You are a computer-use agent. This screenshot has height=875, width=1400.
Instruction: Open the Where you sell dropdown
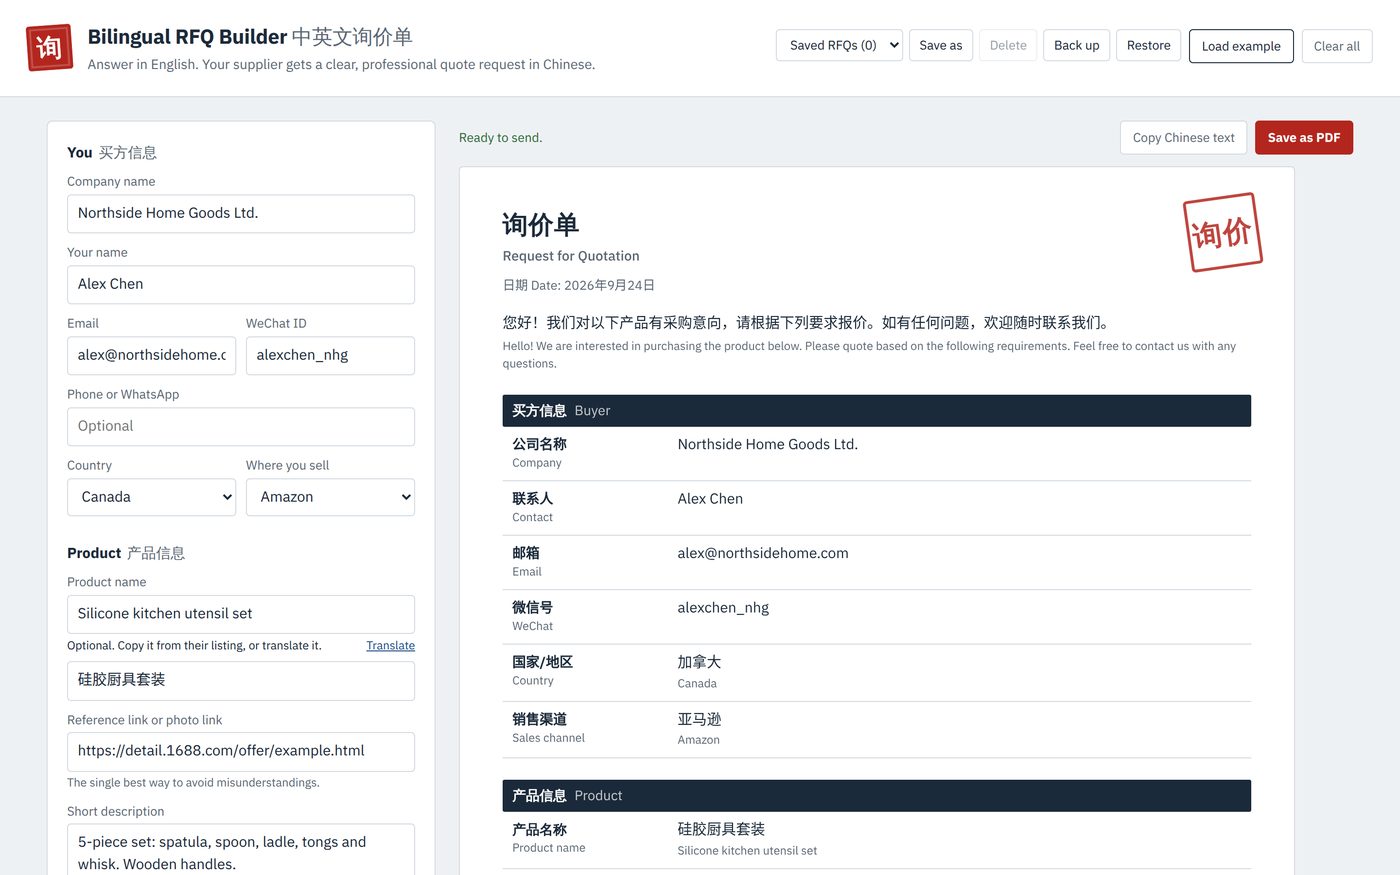330,497
